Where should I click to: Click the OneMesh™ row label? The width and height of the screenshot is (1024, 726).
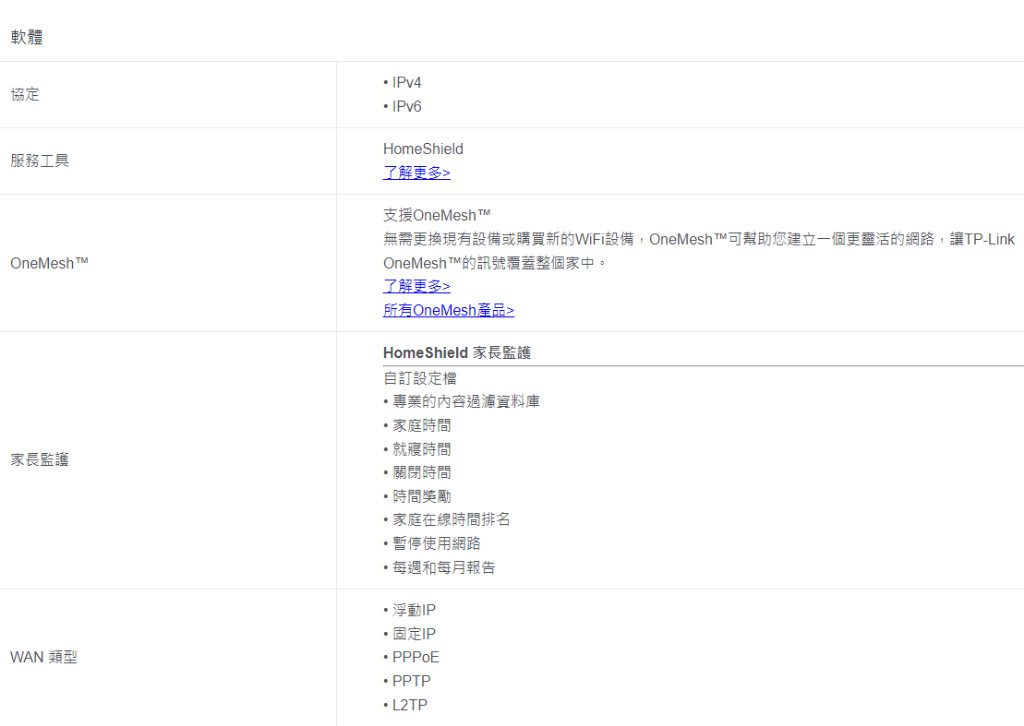[x=49, y=263]
